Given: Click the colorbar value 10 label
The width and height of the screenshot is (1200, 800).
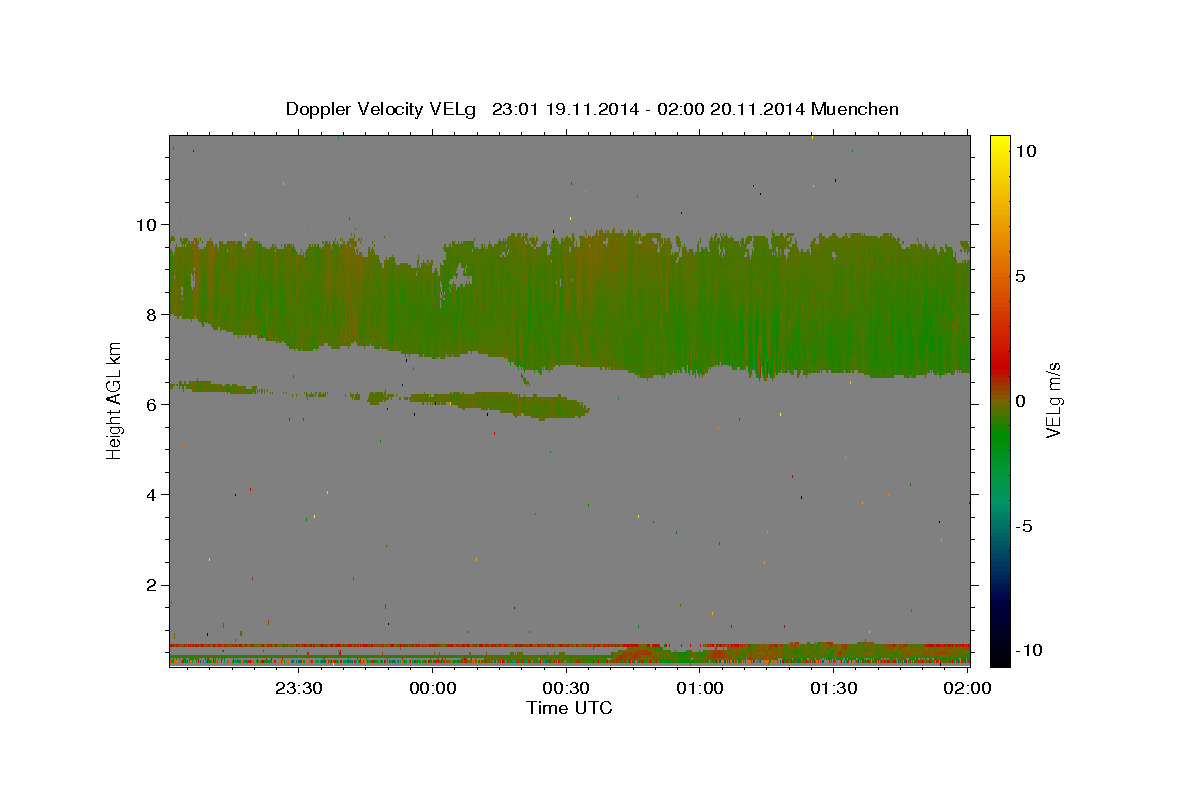Looking at the screenshot, I should pyautogui.click(x=1025, y=150).
